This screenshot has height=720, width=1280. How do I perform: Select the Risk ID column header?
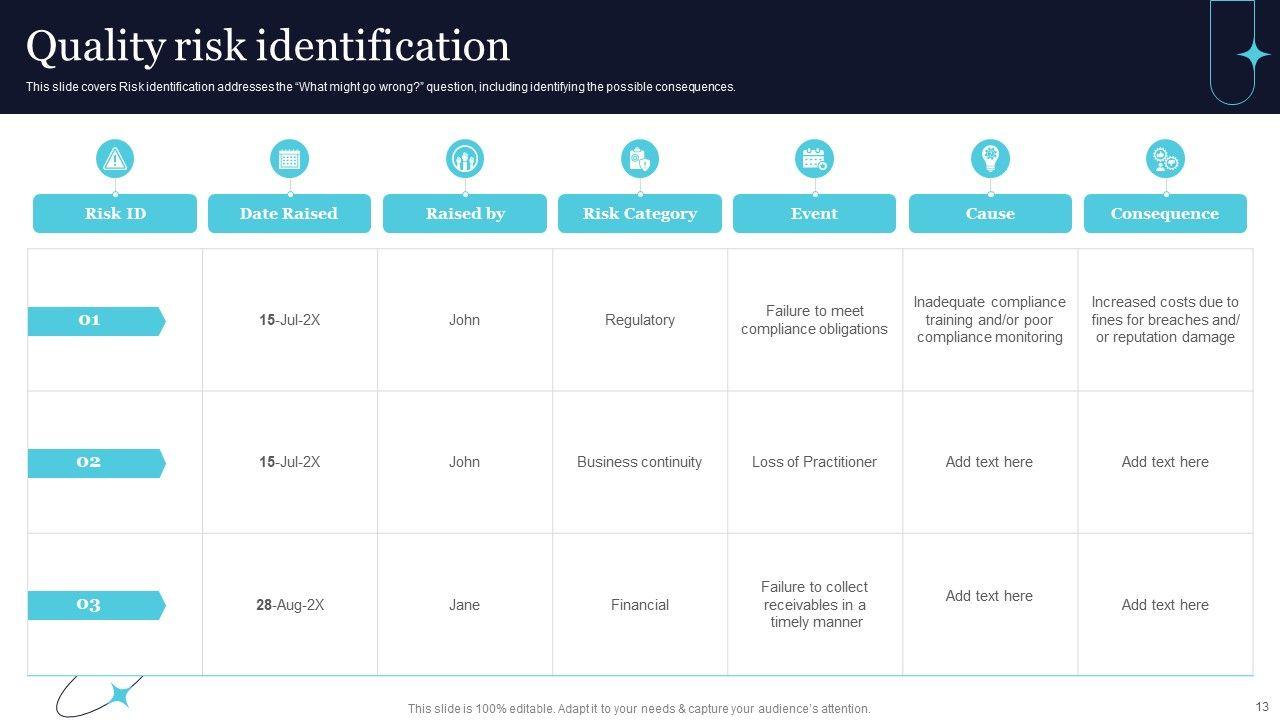(115, 214)
